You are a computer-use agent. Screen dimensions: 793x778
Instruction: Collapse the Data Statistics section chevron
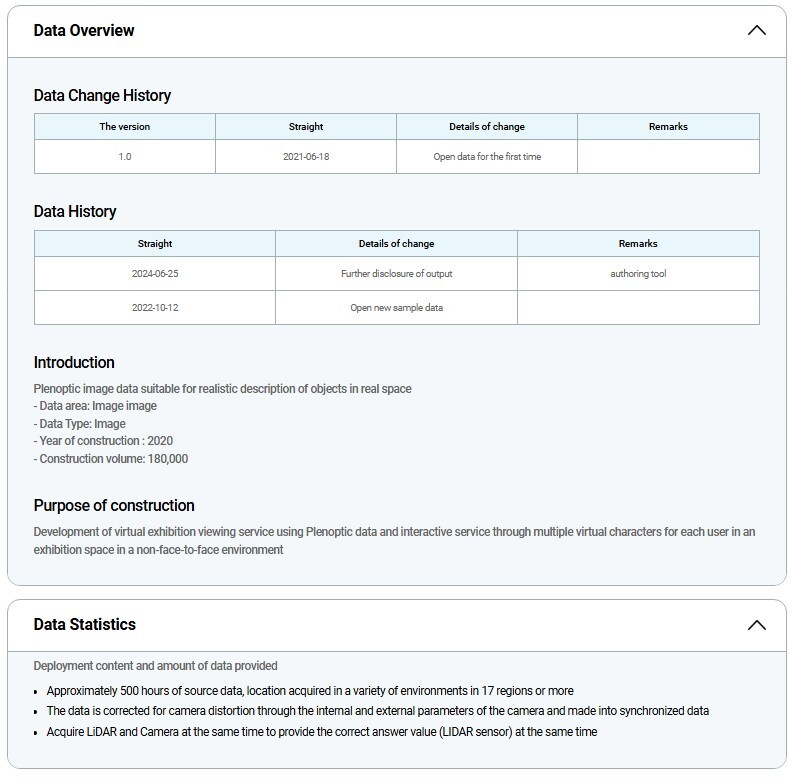[x=756, y=625]
